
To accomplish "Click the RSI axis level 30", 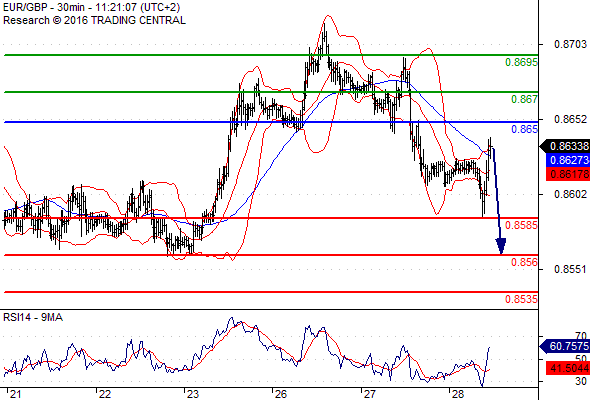I will pos(581,381).
